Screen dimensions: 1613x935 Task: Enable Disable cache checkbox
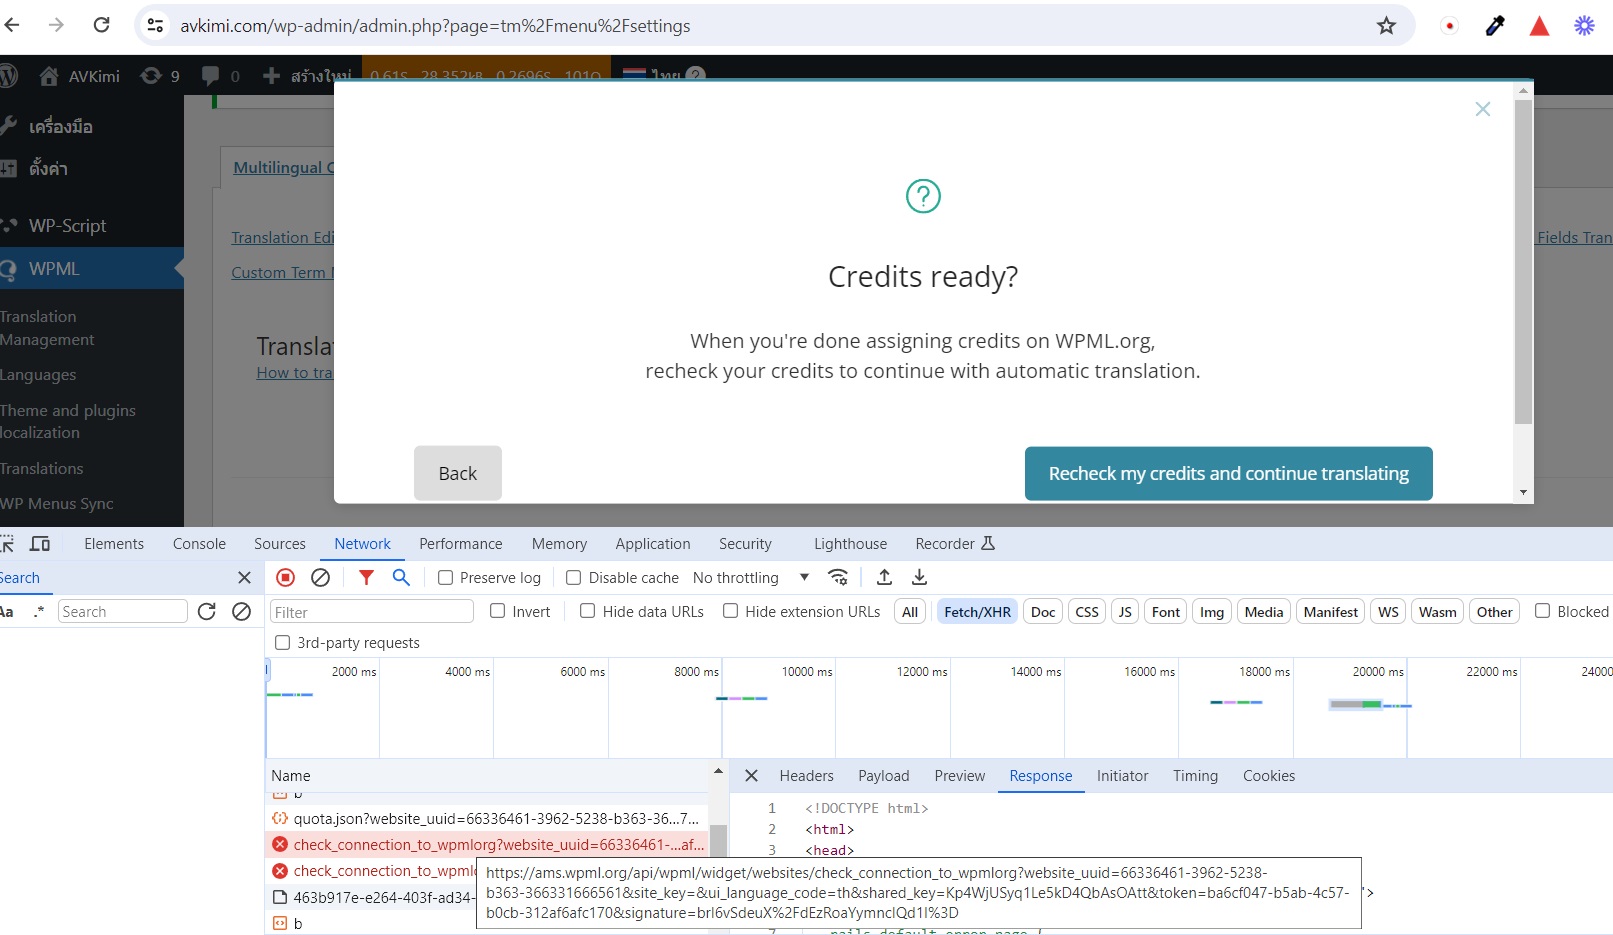574,578
